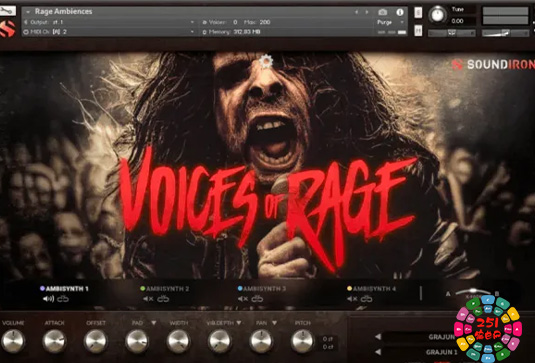Click the link icon under Ambisynth 4

(x=366, y=299)
